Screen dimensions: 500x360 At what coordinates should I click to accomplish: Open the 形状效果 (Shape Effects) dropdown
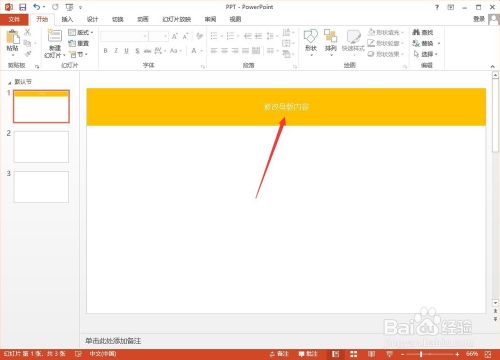(x=385, y=54)
